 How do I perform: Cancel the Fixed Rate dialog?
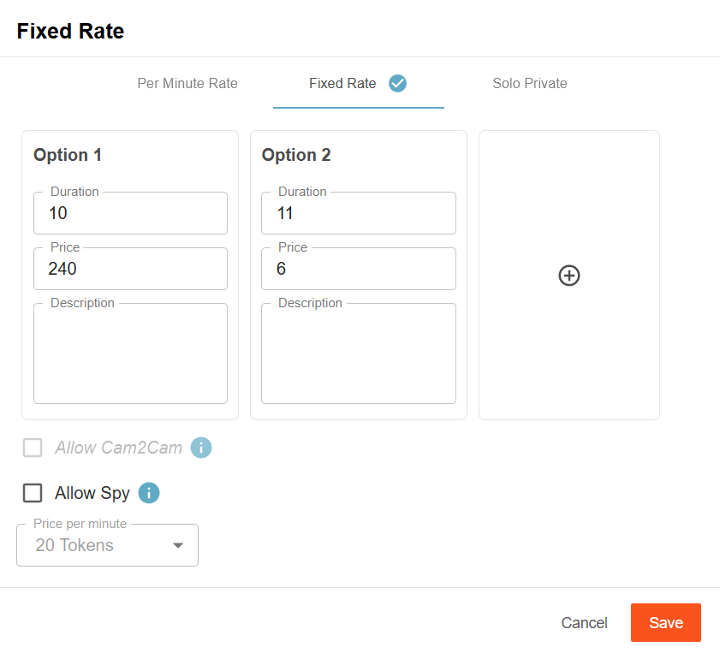click(x=584, y=622)
